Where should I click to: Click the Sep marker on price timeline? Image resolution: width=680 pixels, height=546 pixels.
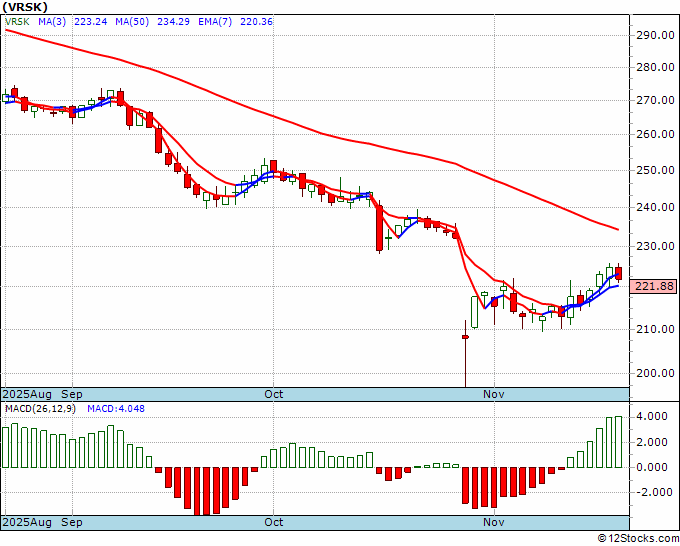pos(72,394)
